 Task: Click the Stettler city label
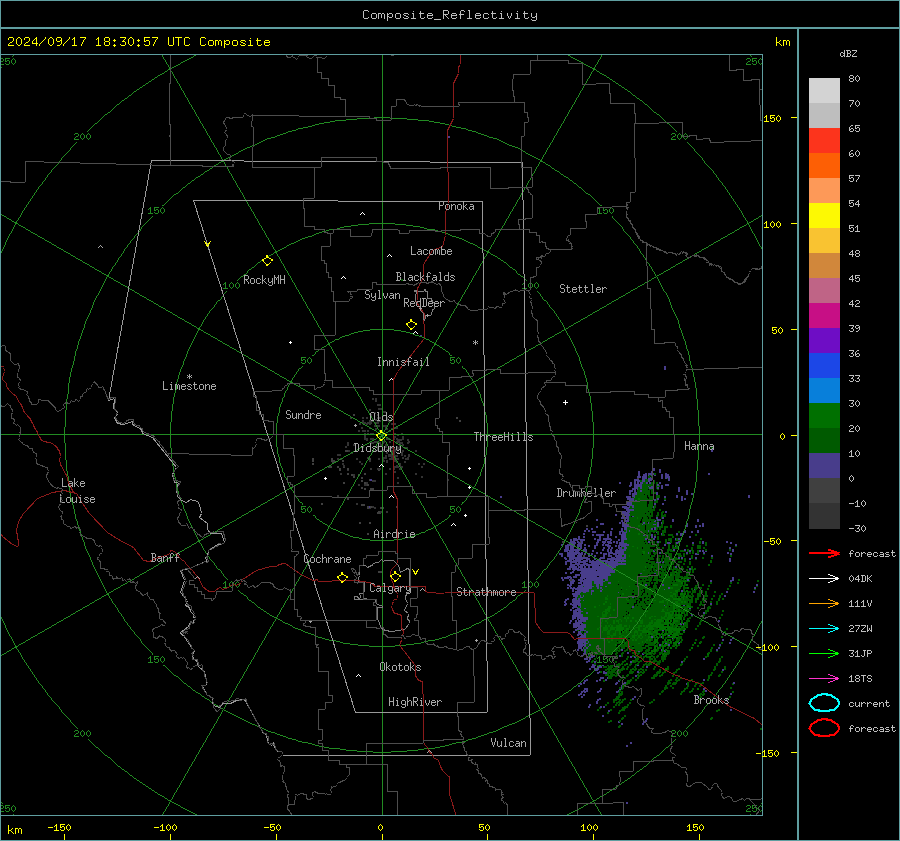[583, 289]
